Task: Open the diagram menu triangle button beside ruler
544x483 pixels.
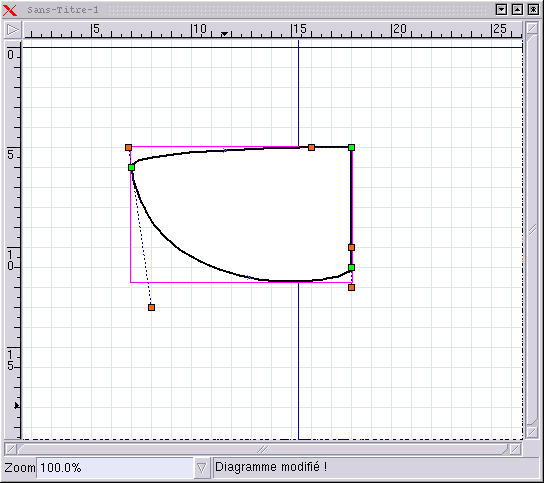Action: pyautogui.click(x=13, y=29)
